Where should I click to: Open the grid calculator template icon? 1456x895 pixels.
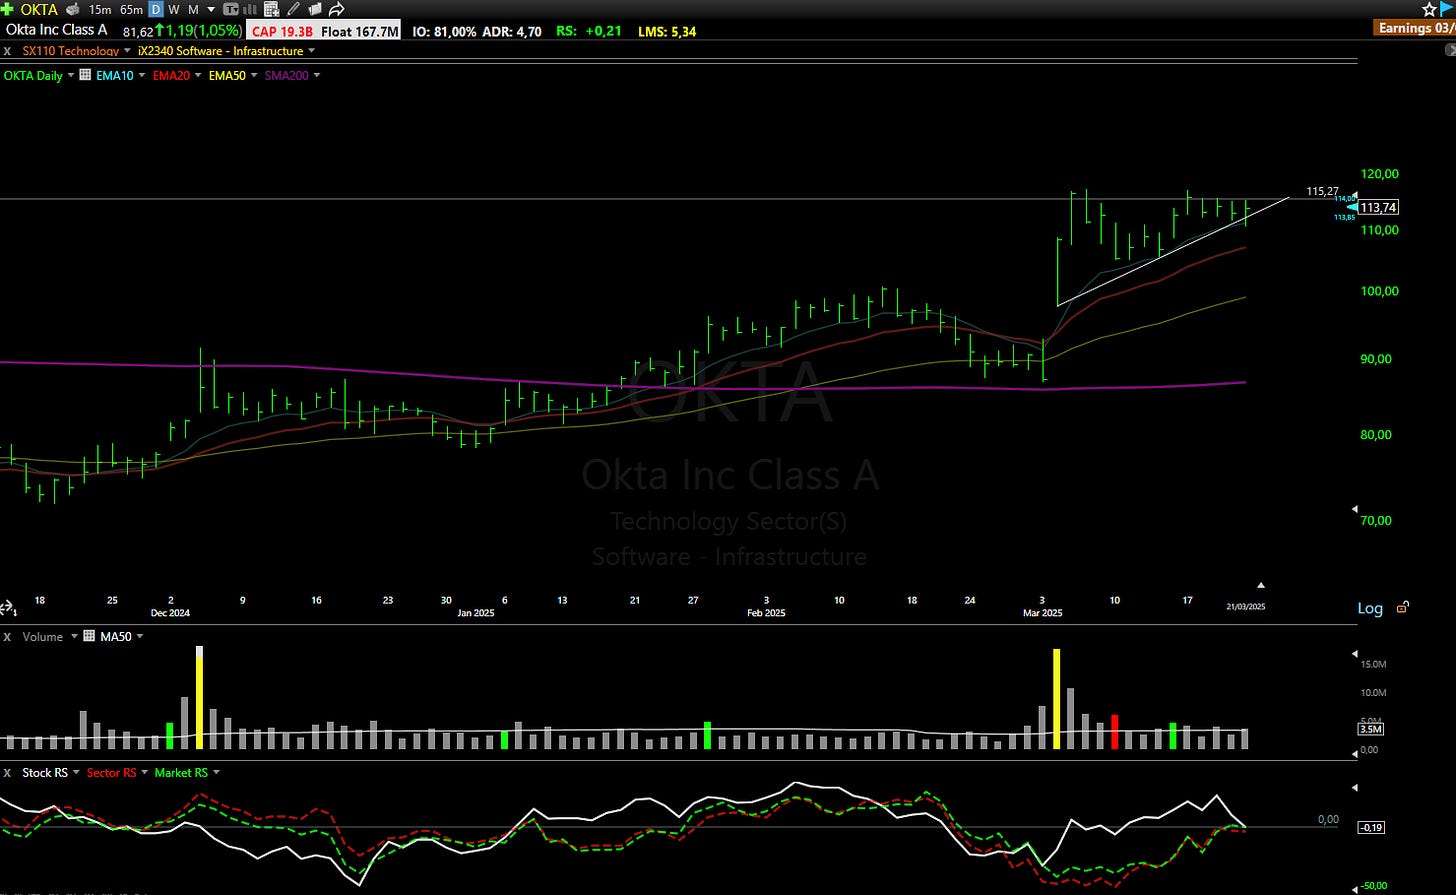[272, 9]
